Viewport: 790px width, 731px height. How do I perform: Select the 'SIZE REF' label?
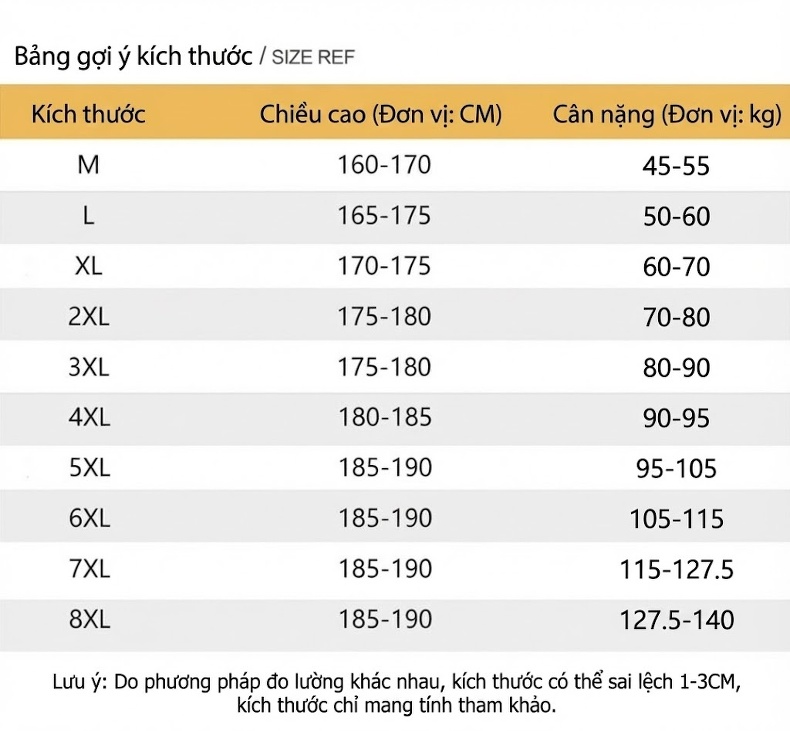pos(313,57)
